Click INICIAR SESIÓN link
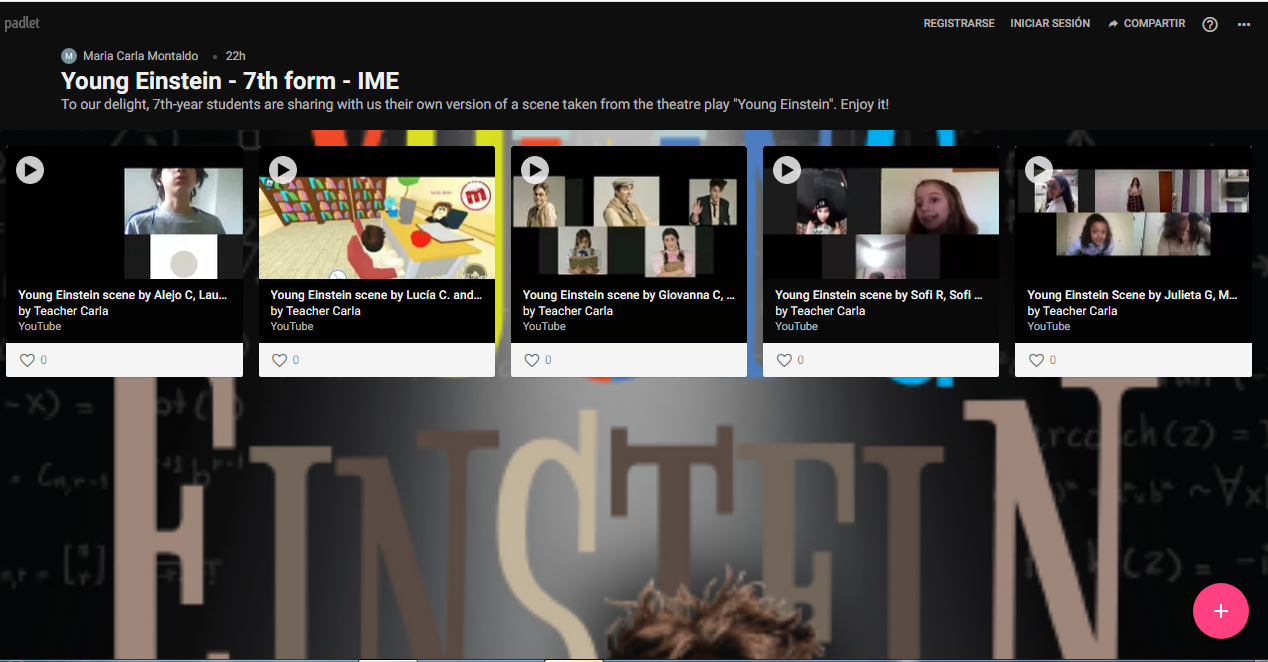Image resolution: width=1268 pixels, height=662 pixels. click(1050, 23)
